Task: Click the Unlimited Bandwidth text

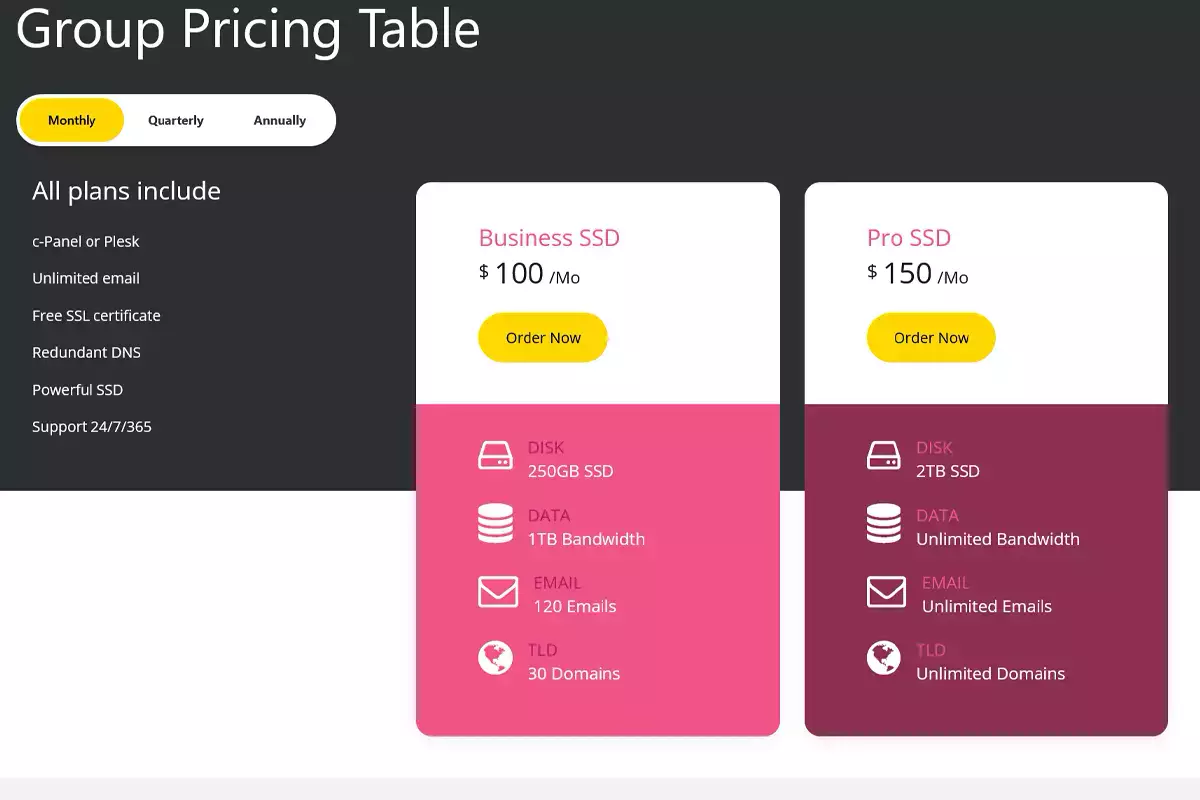Action: pyautogui.click(x=997, y=539)
